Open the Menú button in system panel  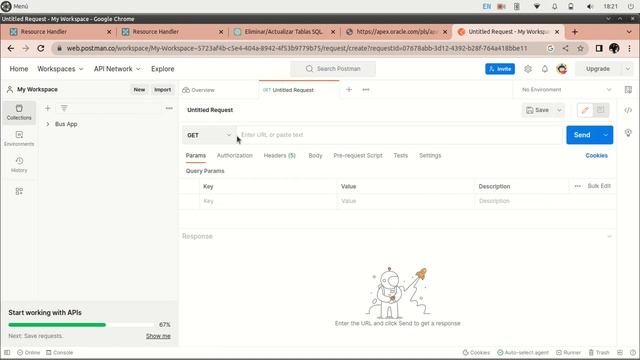click(x=15, y=6)
